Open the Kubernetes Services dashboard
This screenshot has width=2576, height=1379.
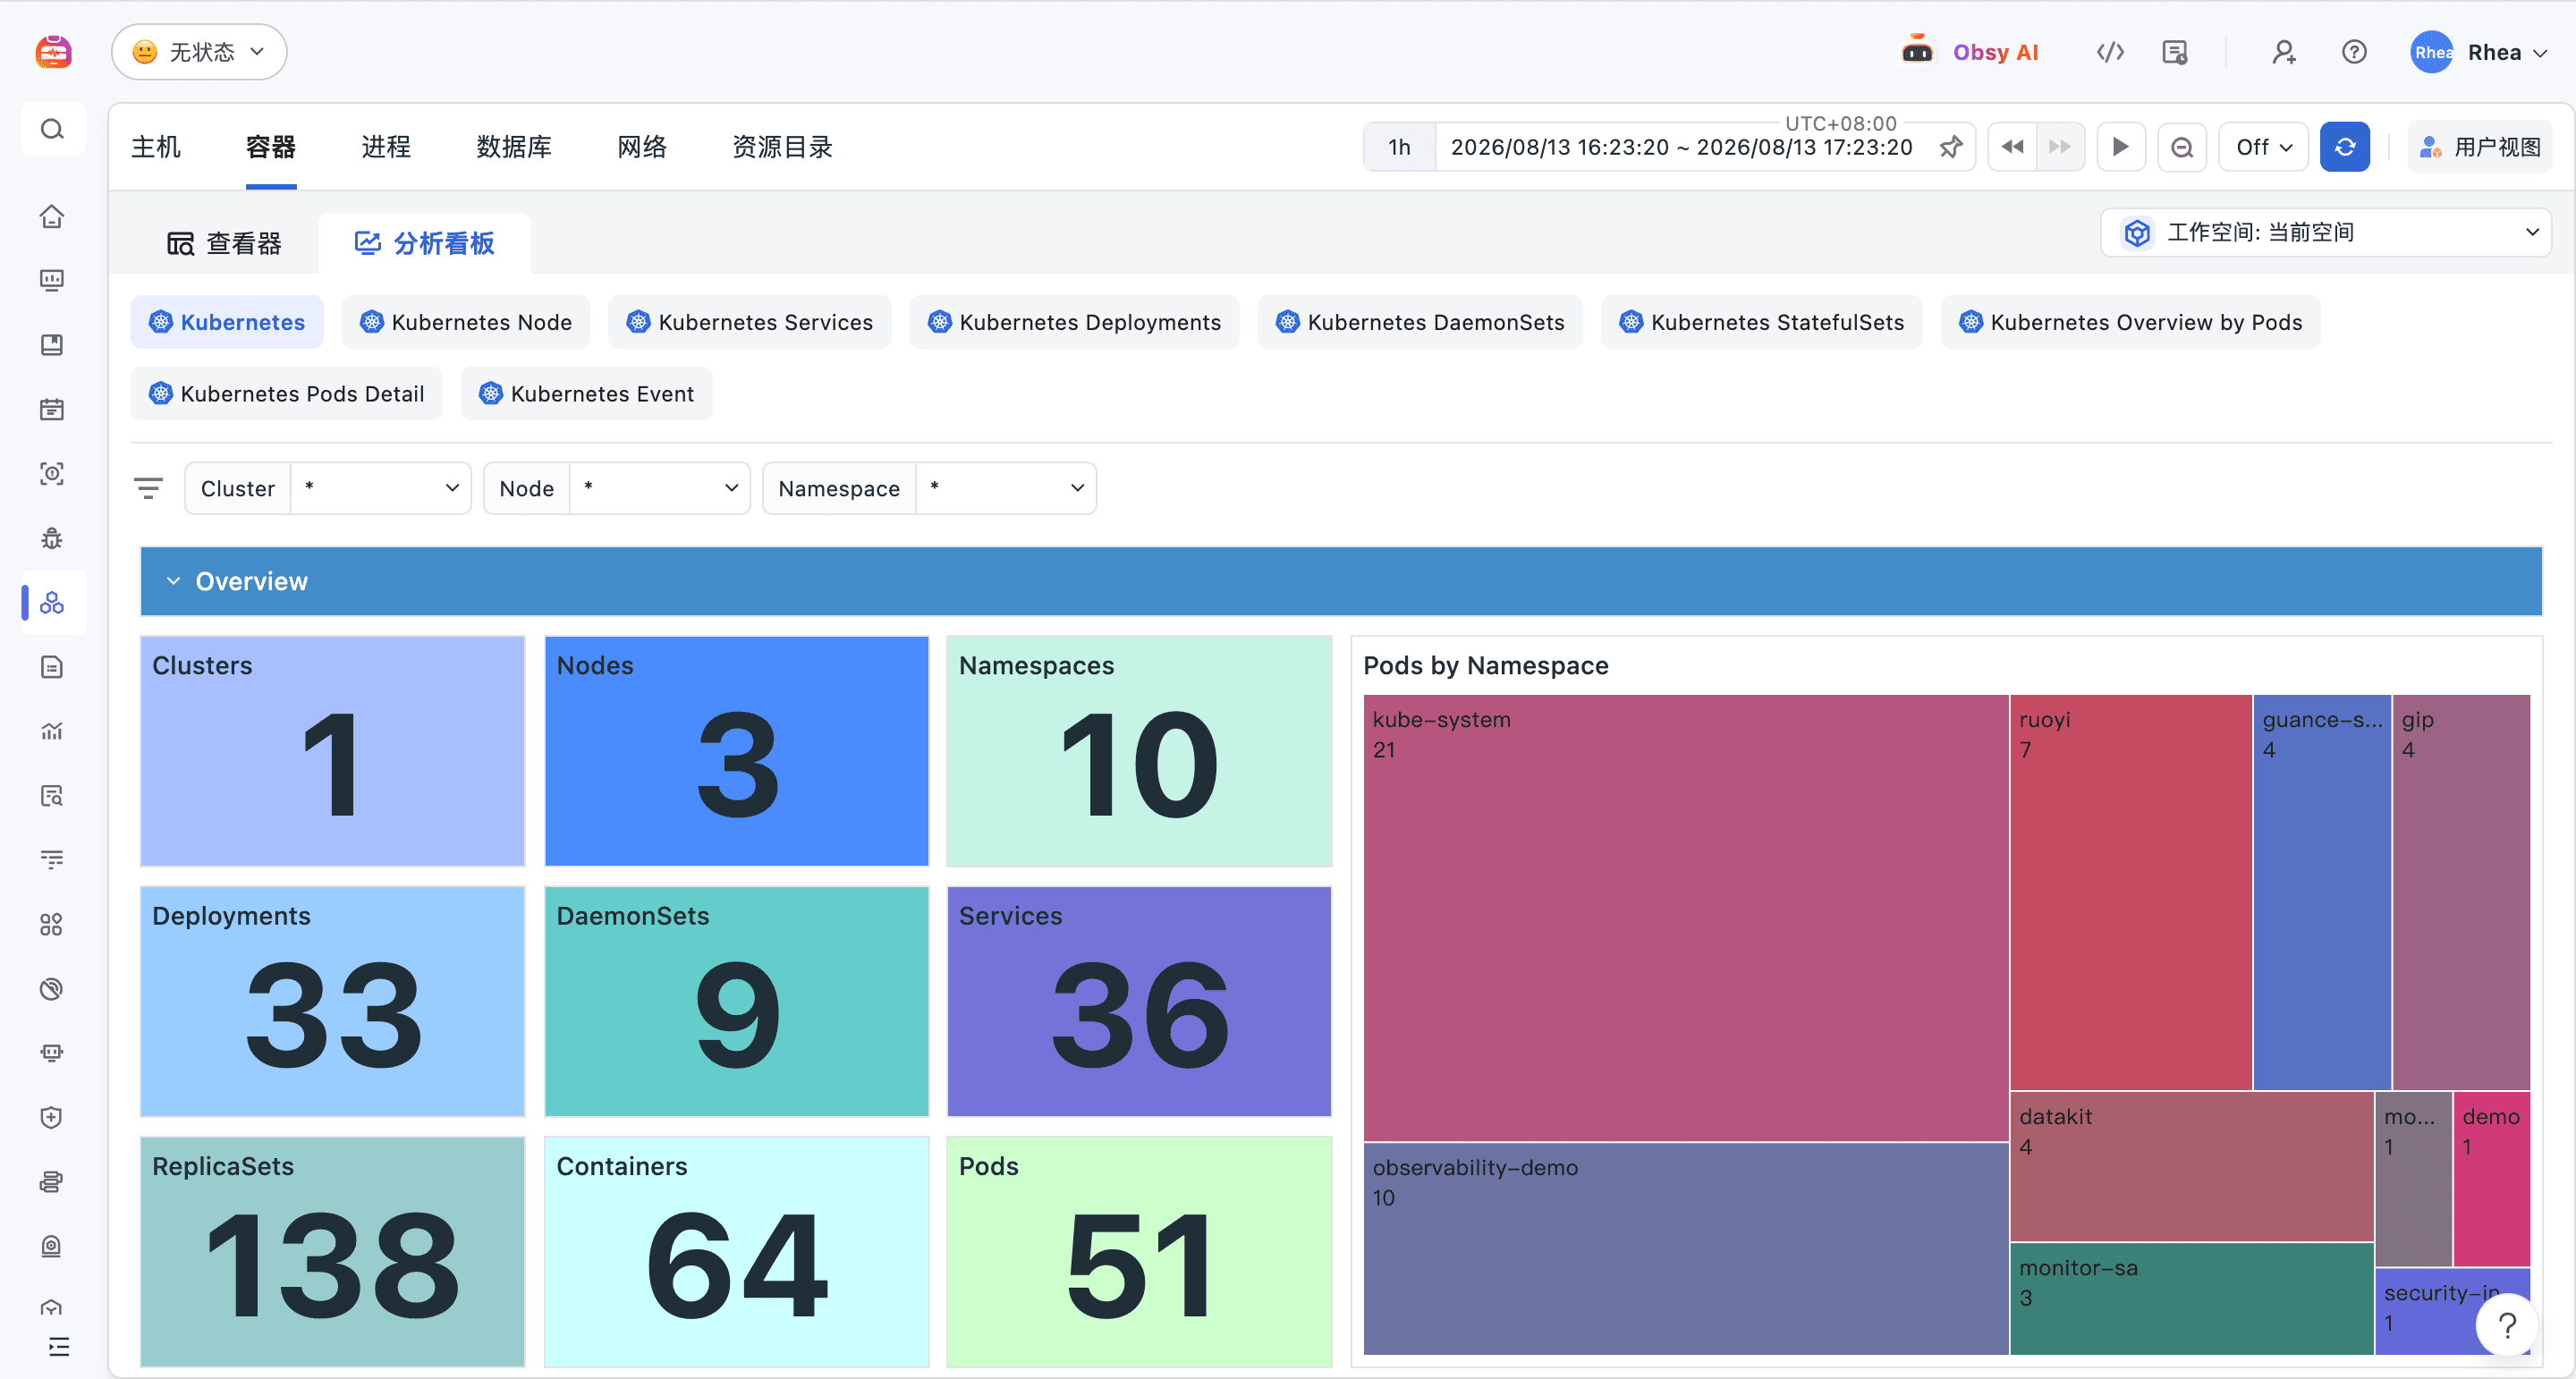coord(750,322)
